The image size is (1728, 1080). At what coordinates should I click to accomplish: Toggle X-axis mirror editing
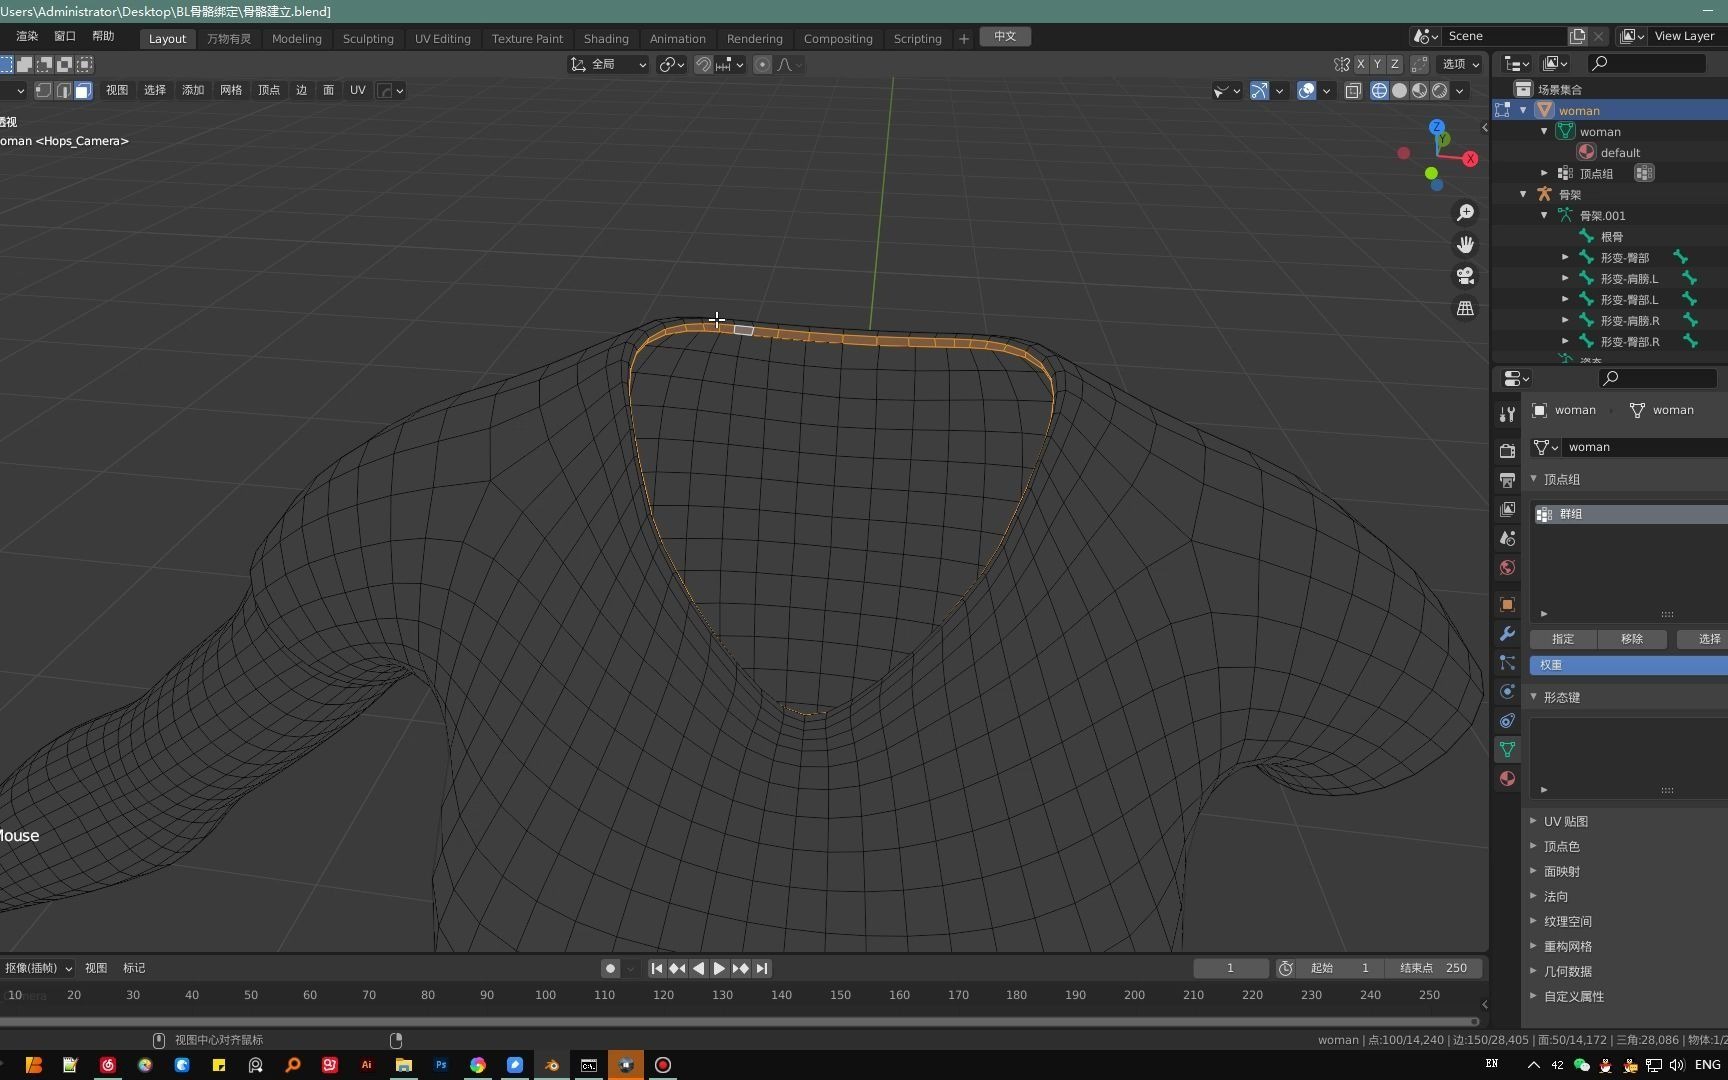1361,63
